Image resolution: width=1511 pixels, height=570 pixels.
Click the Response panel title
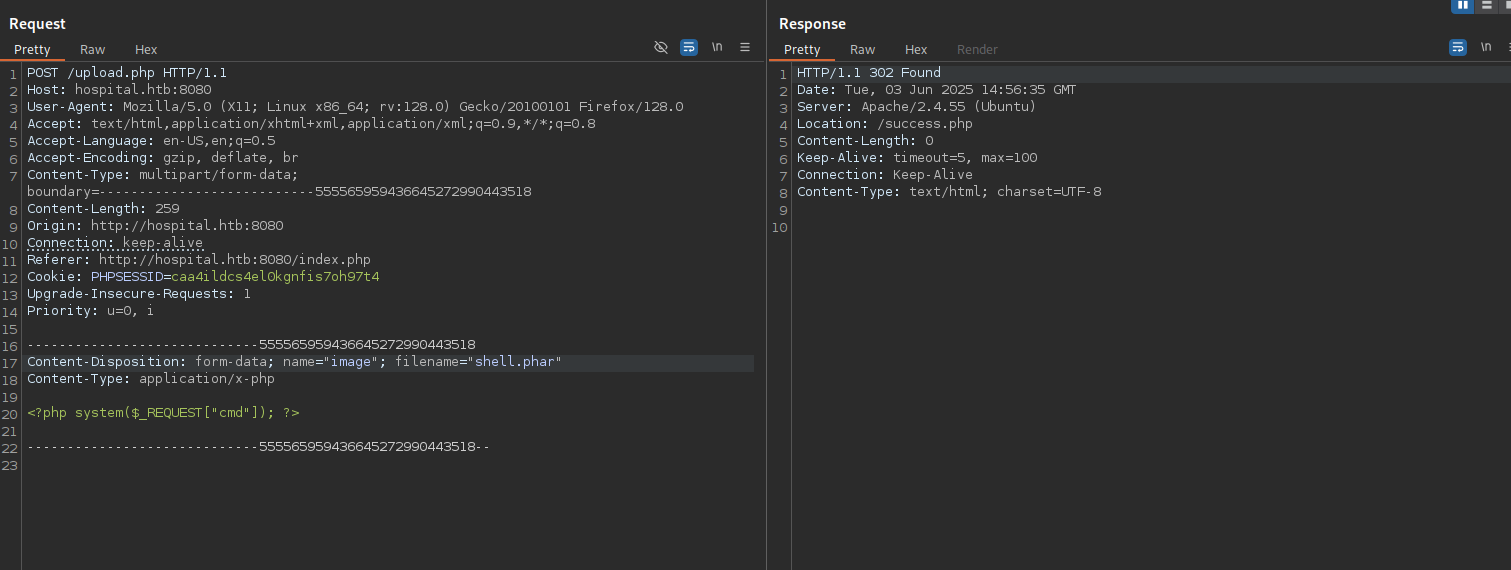click(812, 24)
